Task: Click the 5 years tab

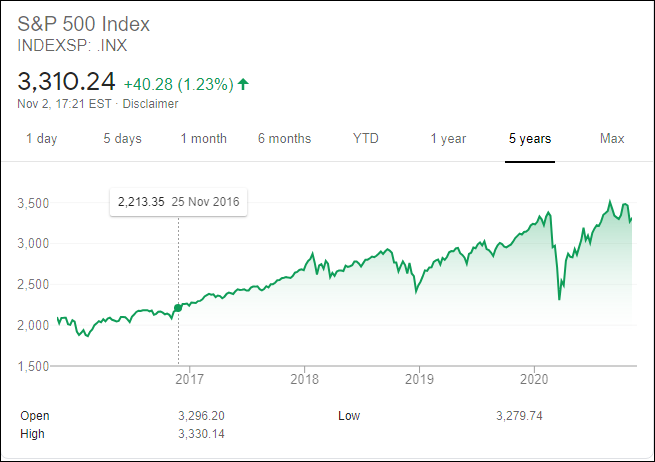Action: click(529, 139)
